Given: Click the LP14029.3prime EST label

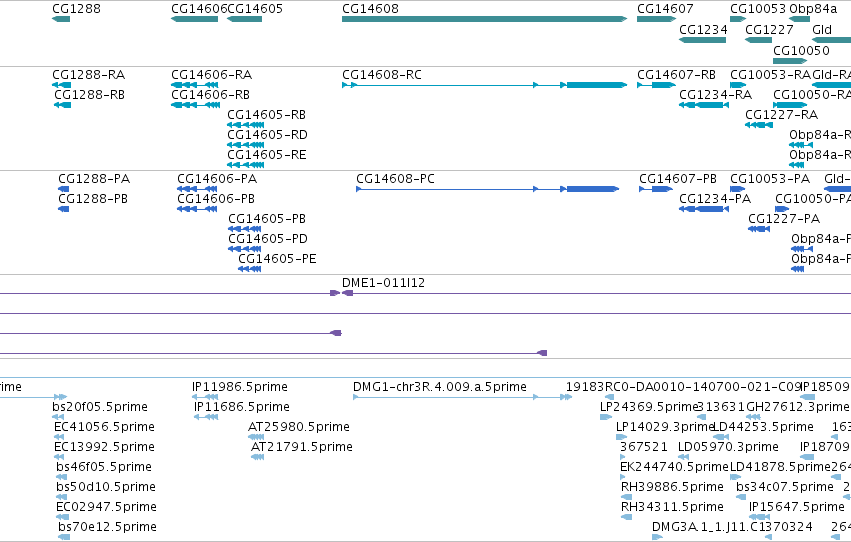Looking at the screenshot, I should pos(664,426).
